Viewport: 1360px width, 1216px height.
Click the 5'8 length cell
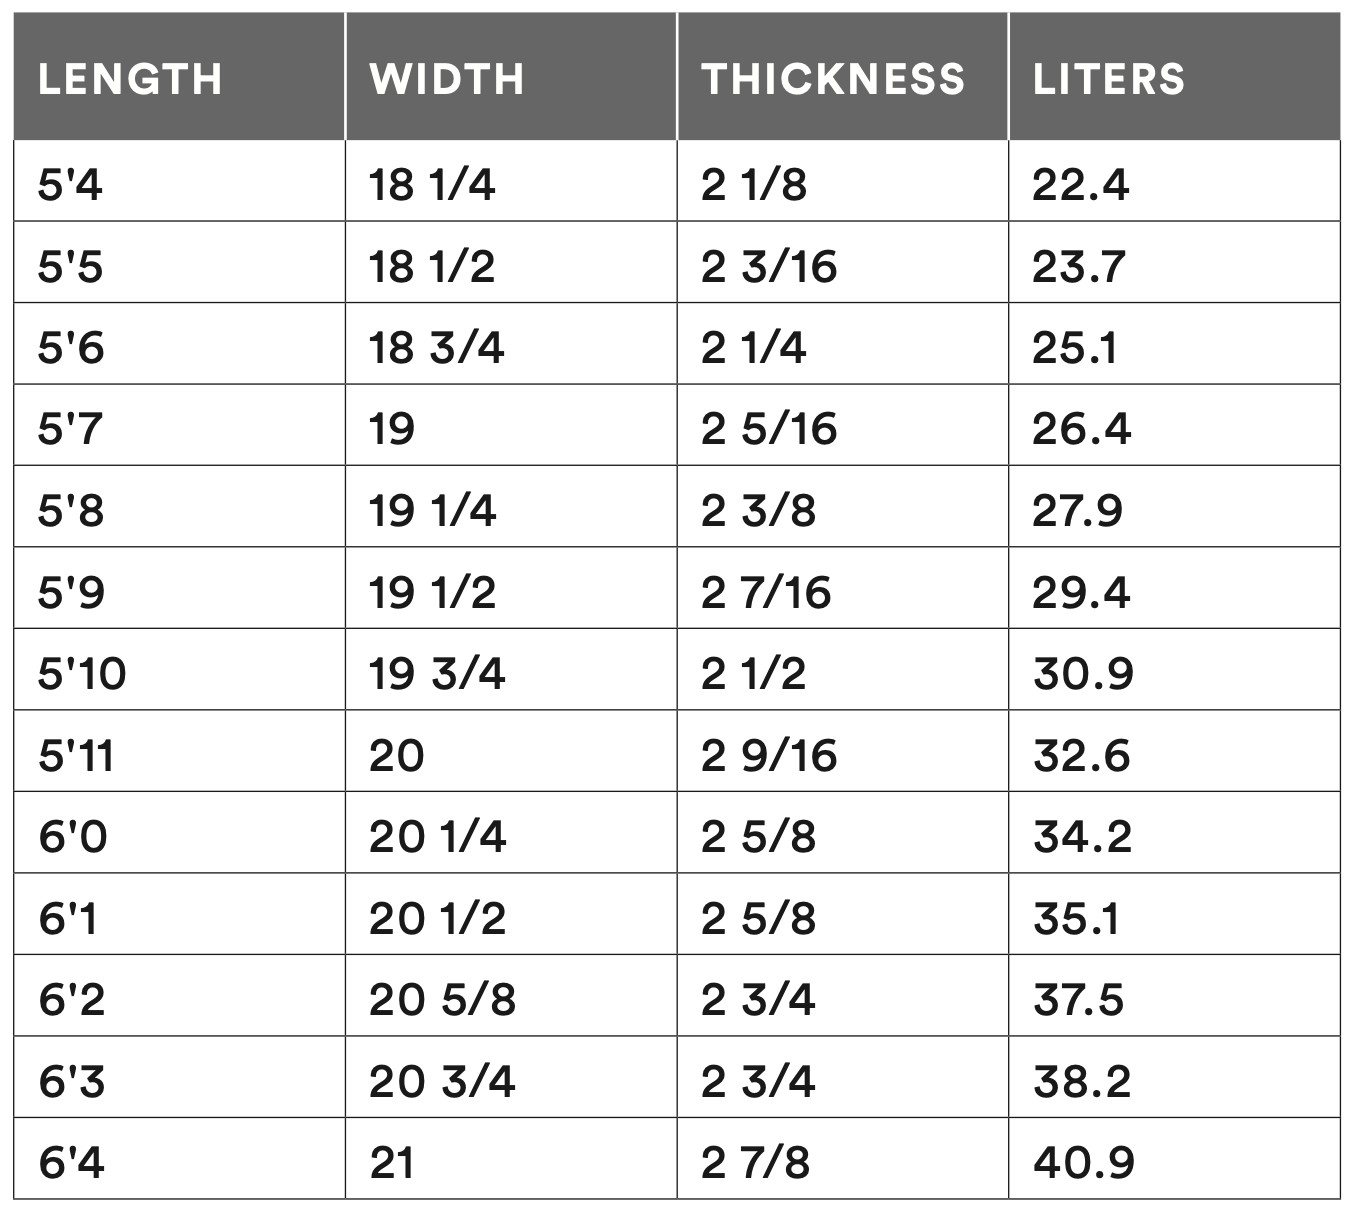[70, 511]
